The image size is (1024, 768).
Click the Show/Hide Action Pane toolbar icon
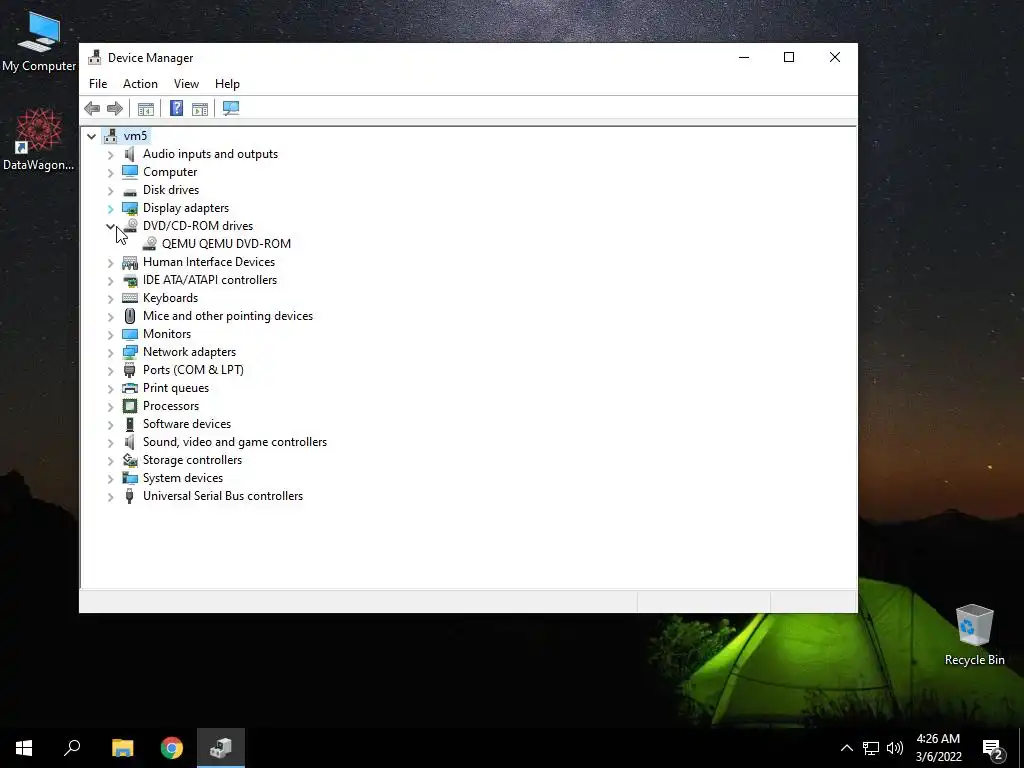(x=200, y=108)
